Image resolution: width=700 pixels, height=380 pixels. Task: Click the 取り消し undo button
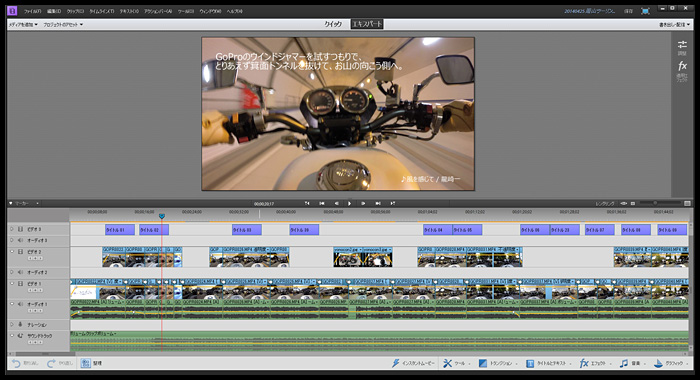pyautogui.click(x=24, y=363)
